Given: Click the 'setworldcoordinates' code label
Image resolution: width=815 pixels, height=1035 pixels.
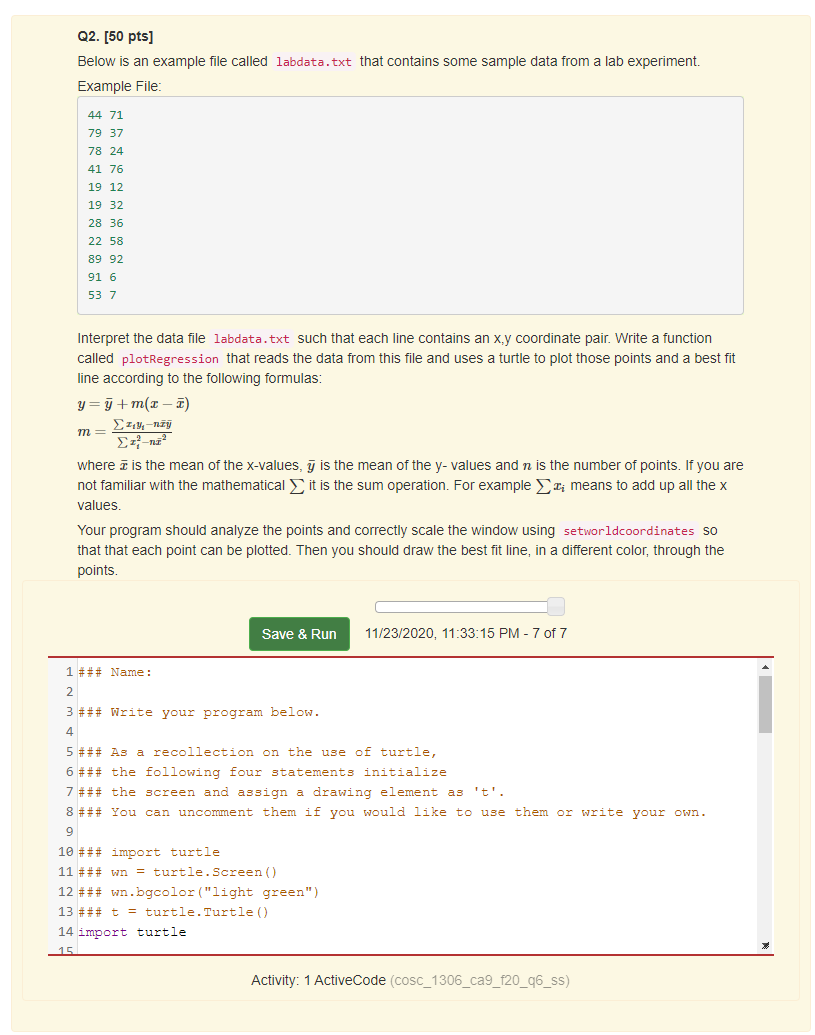Looking at the screenshot, I should [x=629, y=531].
